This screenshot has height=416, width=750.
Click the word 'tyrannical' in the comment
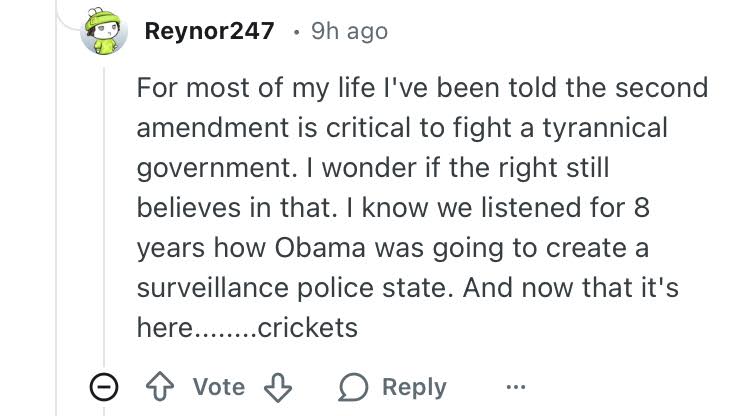pyautogui.click(x=605, y=129)
